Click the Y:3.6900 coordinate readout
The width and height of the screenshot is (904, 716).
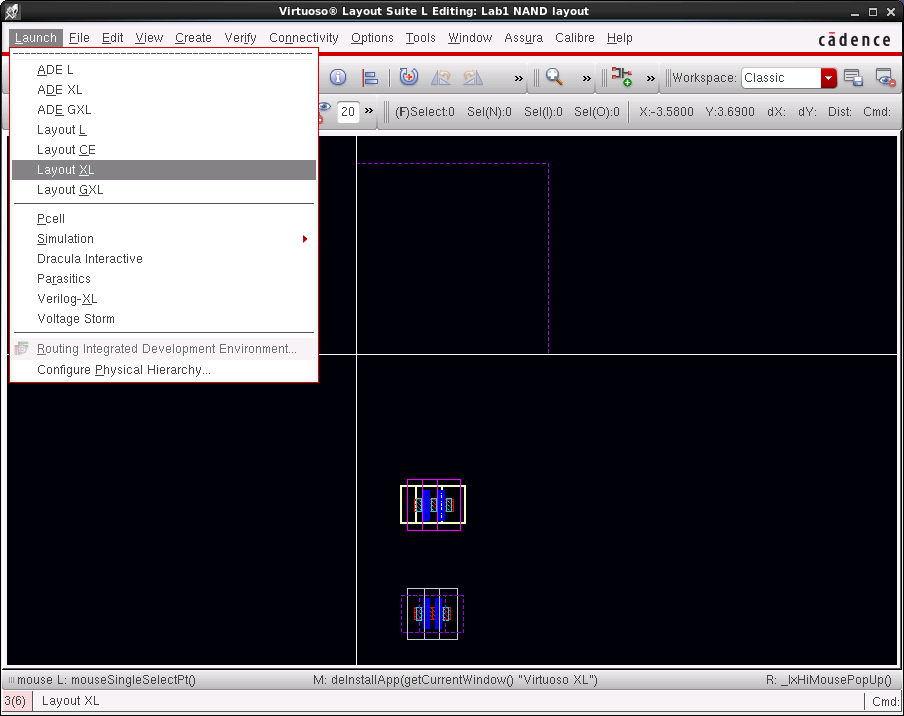(x=730, y=112)
